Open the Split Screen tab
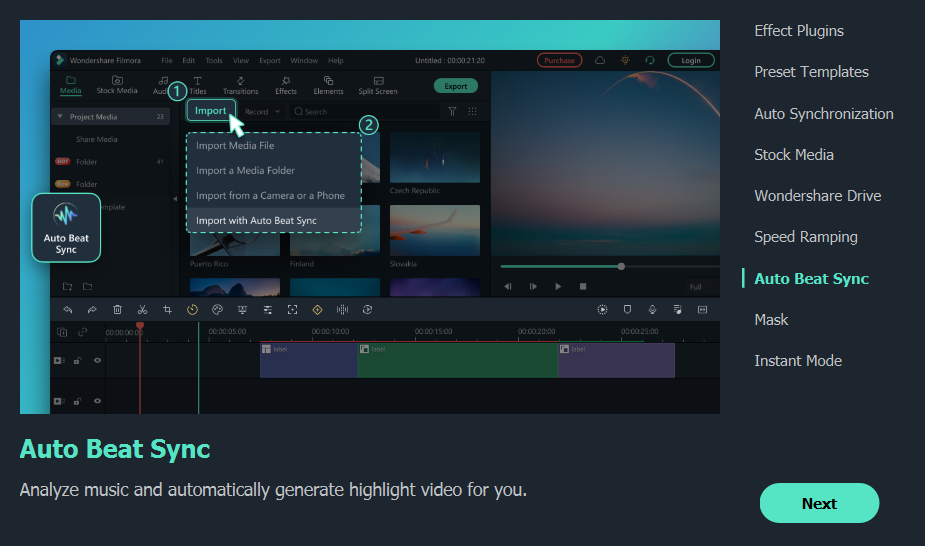The width and height of the screenshot is (925, 546). tap(378, 85)
